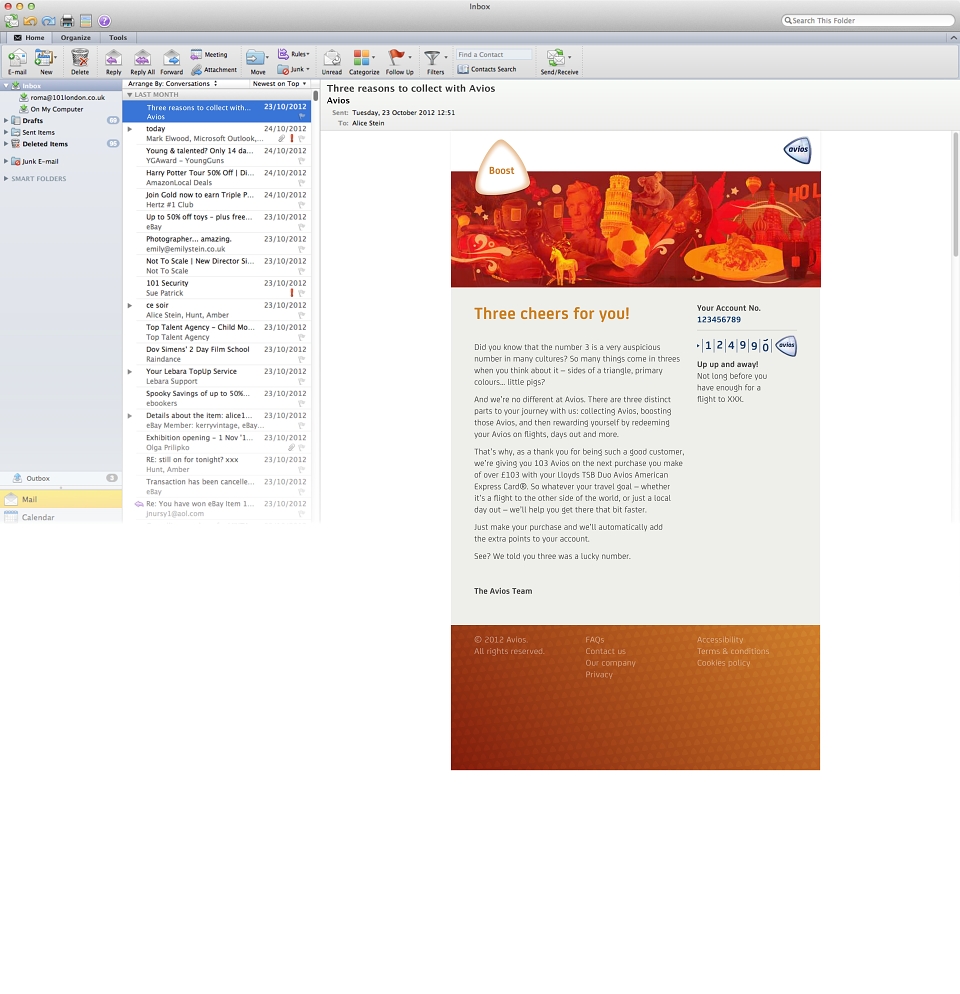
Task: Toggle flag on the Spooky Savings message
Action: (302, 404)
